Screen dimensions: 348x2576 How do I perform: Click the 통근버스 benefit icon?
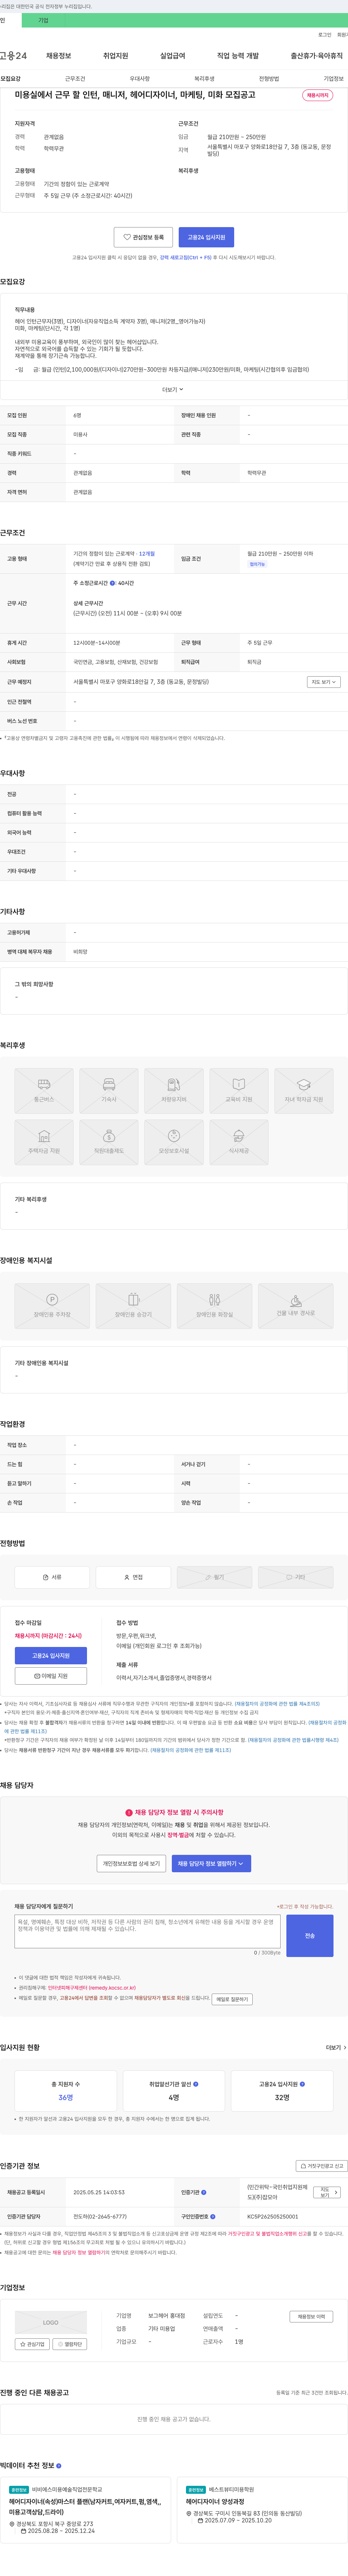44,1091
